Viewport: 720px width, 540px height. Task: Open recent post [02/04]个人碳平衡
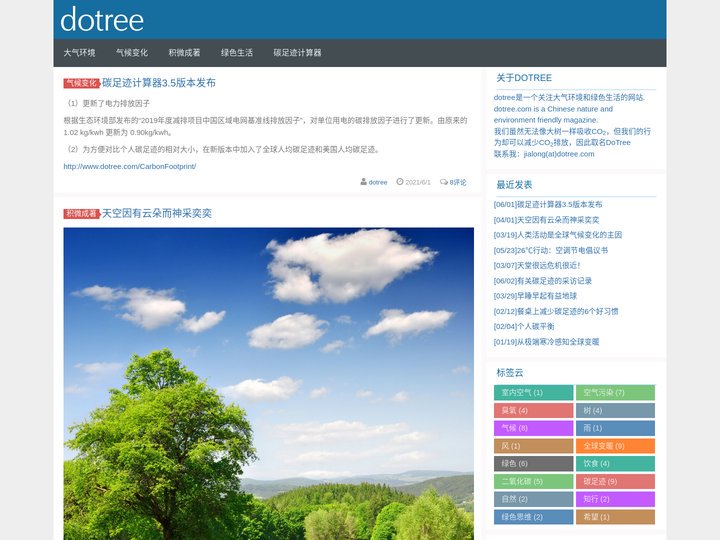524,326
